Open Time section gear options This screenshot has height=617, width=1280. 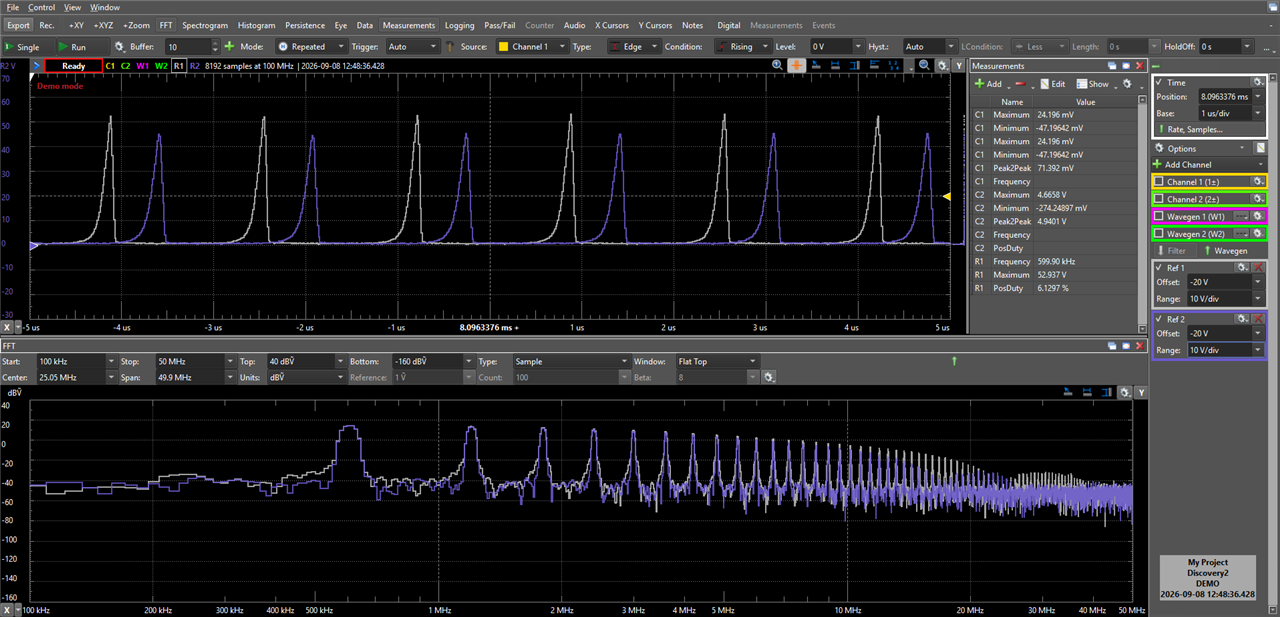[1259, 83]
